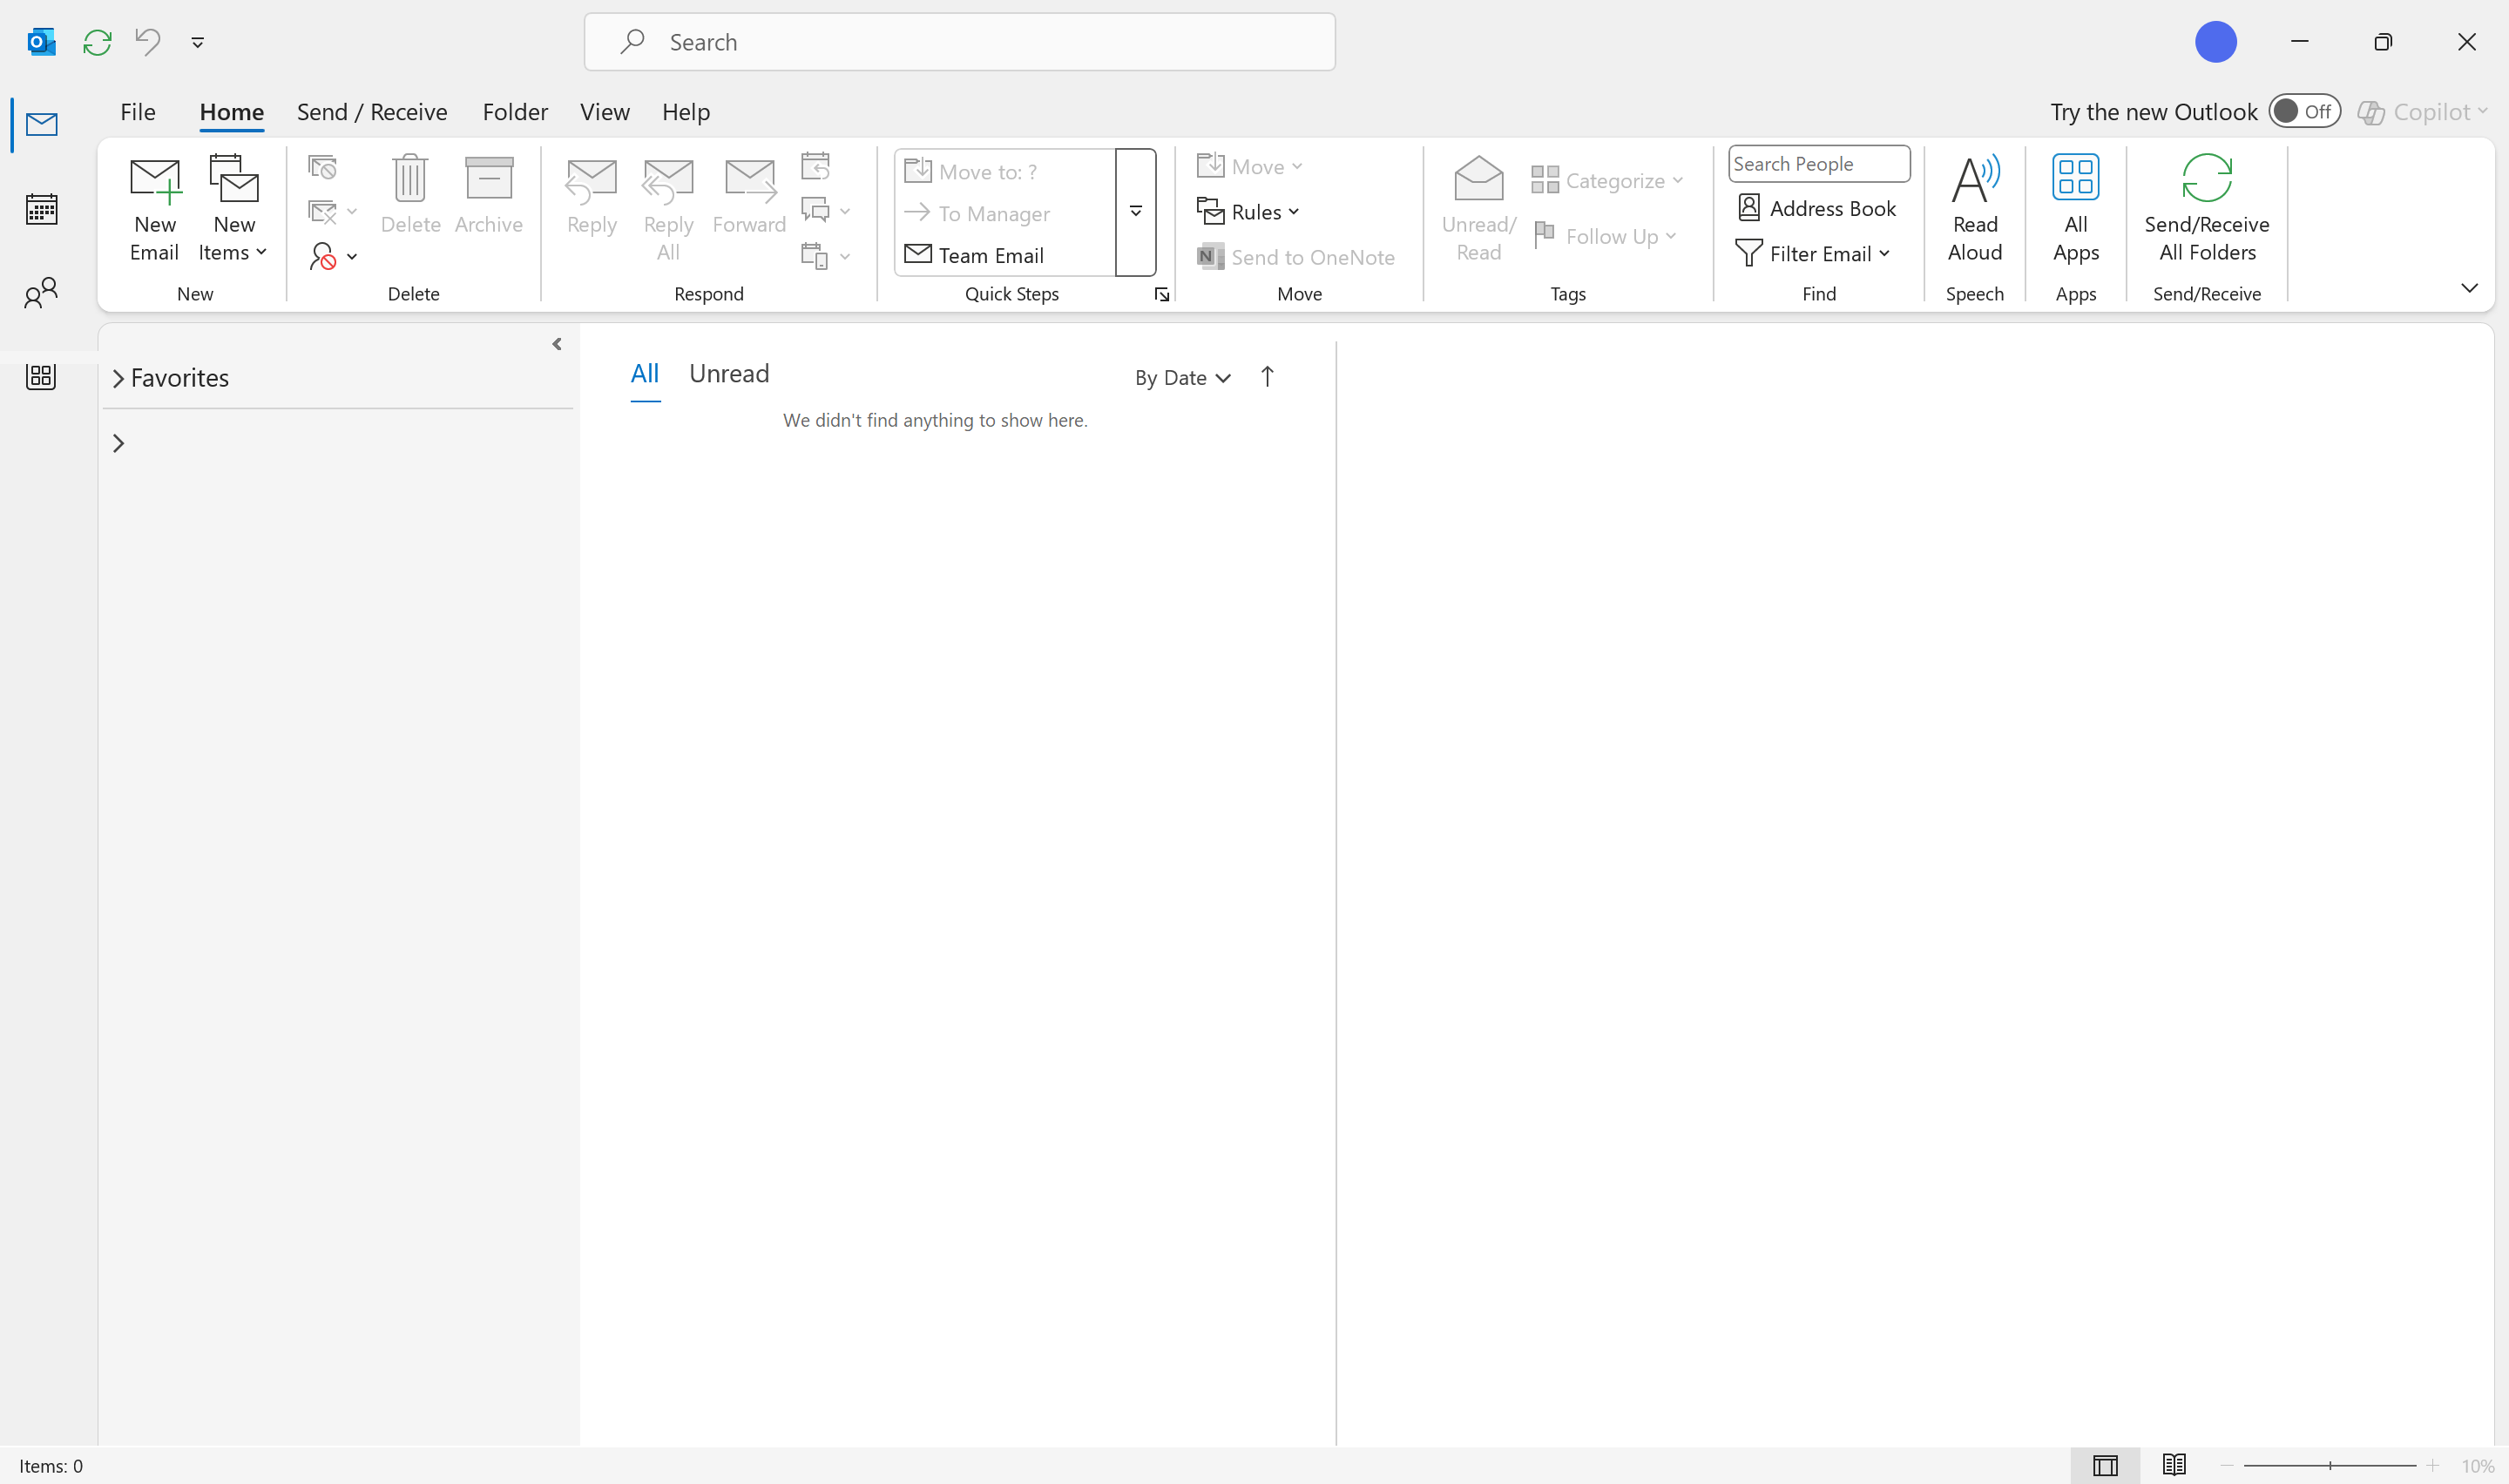Open the People pane icon
2509x1484 pixels.
point(41,292)
